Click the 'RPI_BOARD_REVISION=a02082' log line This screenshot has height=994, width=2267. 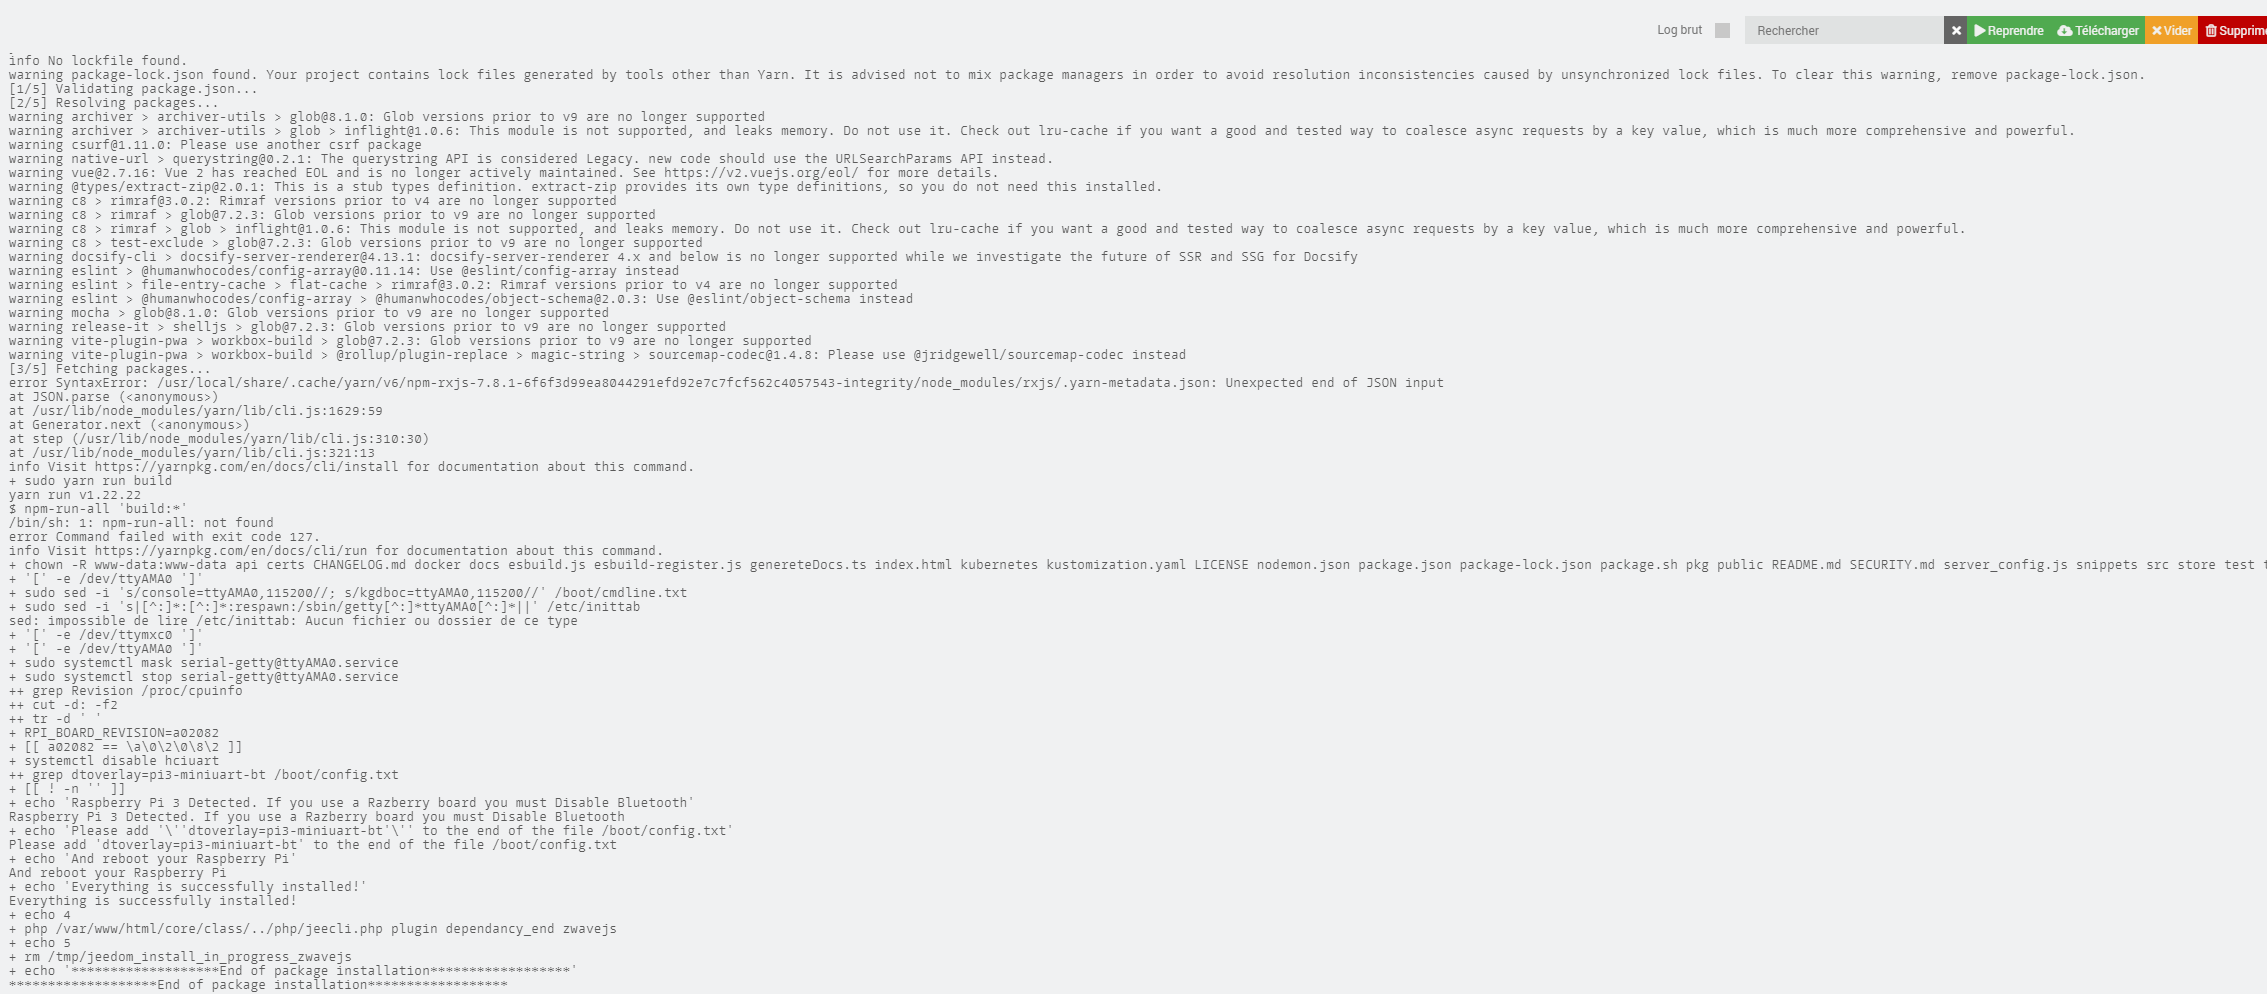[114, 733]
